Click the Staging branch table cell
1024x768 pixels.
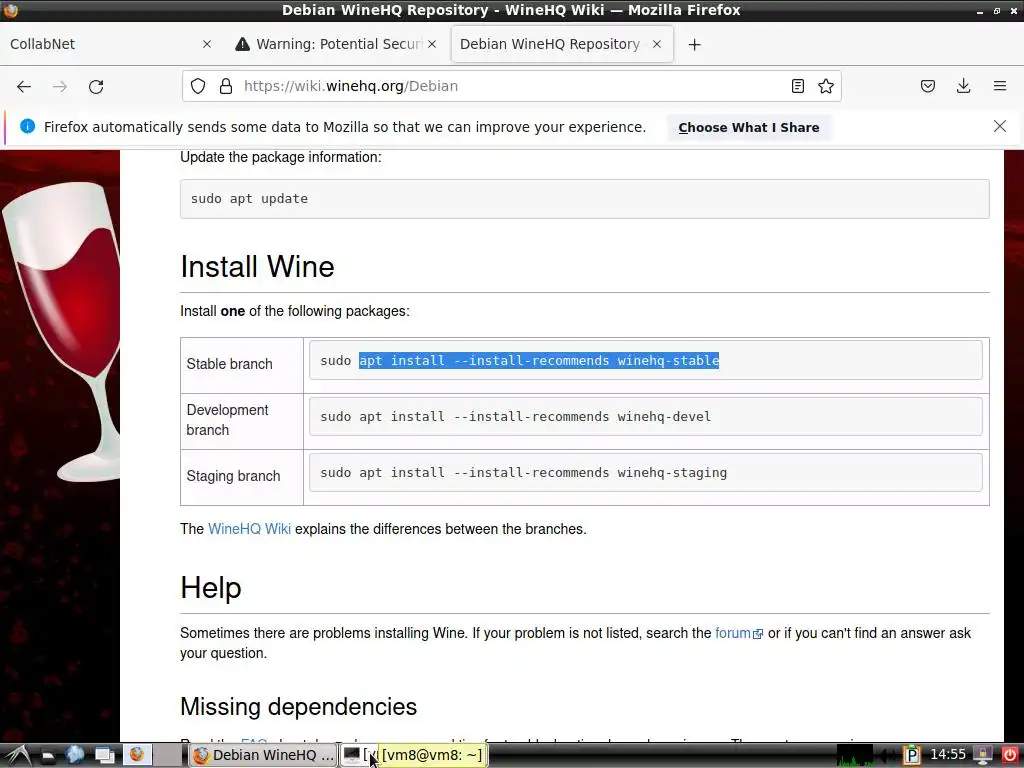tap(242, 477)
